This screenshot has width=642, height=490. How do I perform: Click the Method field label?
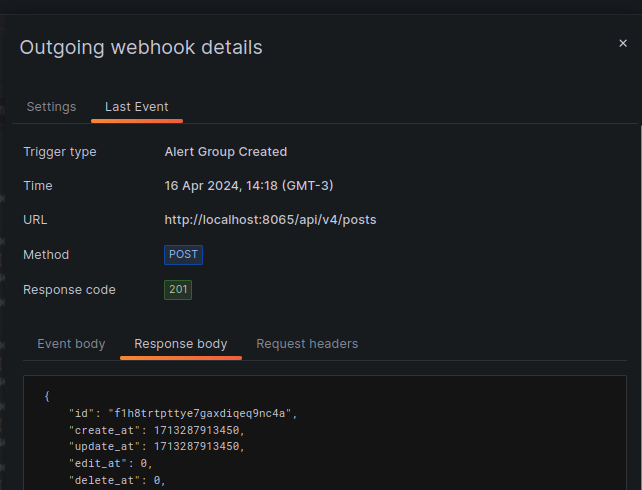(46, 255)
